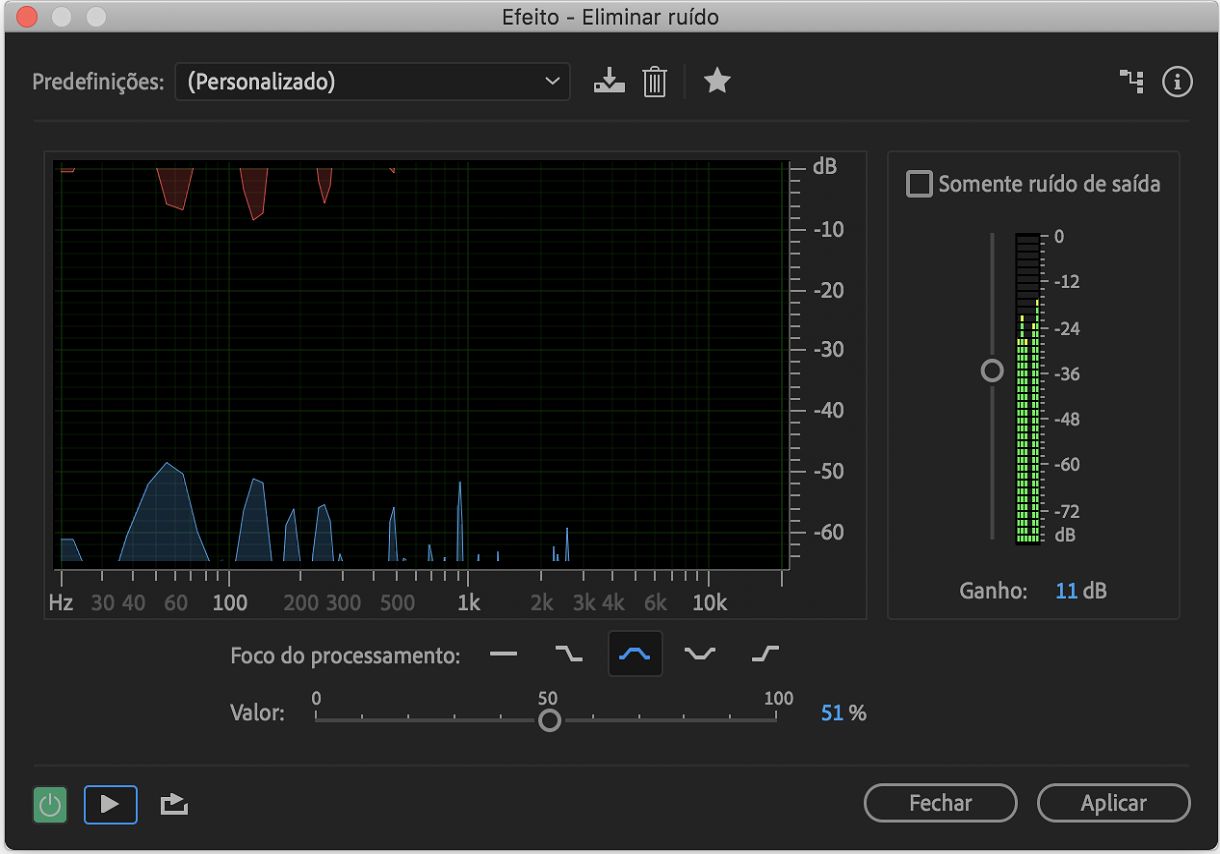This screenshot has width=1220, height=854.
Task: Click Fechar to close the effect
Action: point(940,803)
